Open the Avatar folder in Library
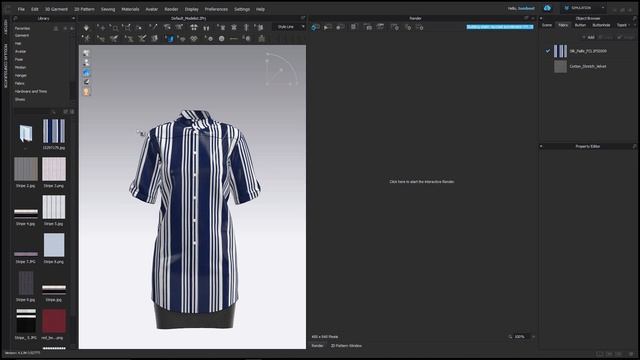The width and height of the screenshot is (640, 360). pos(20,51)
